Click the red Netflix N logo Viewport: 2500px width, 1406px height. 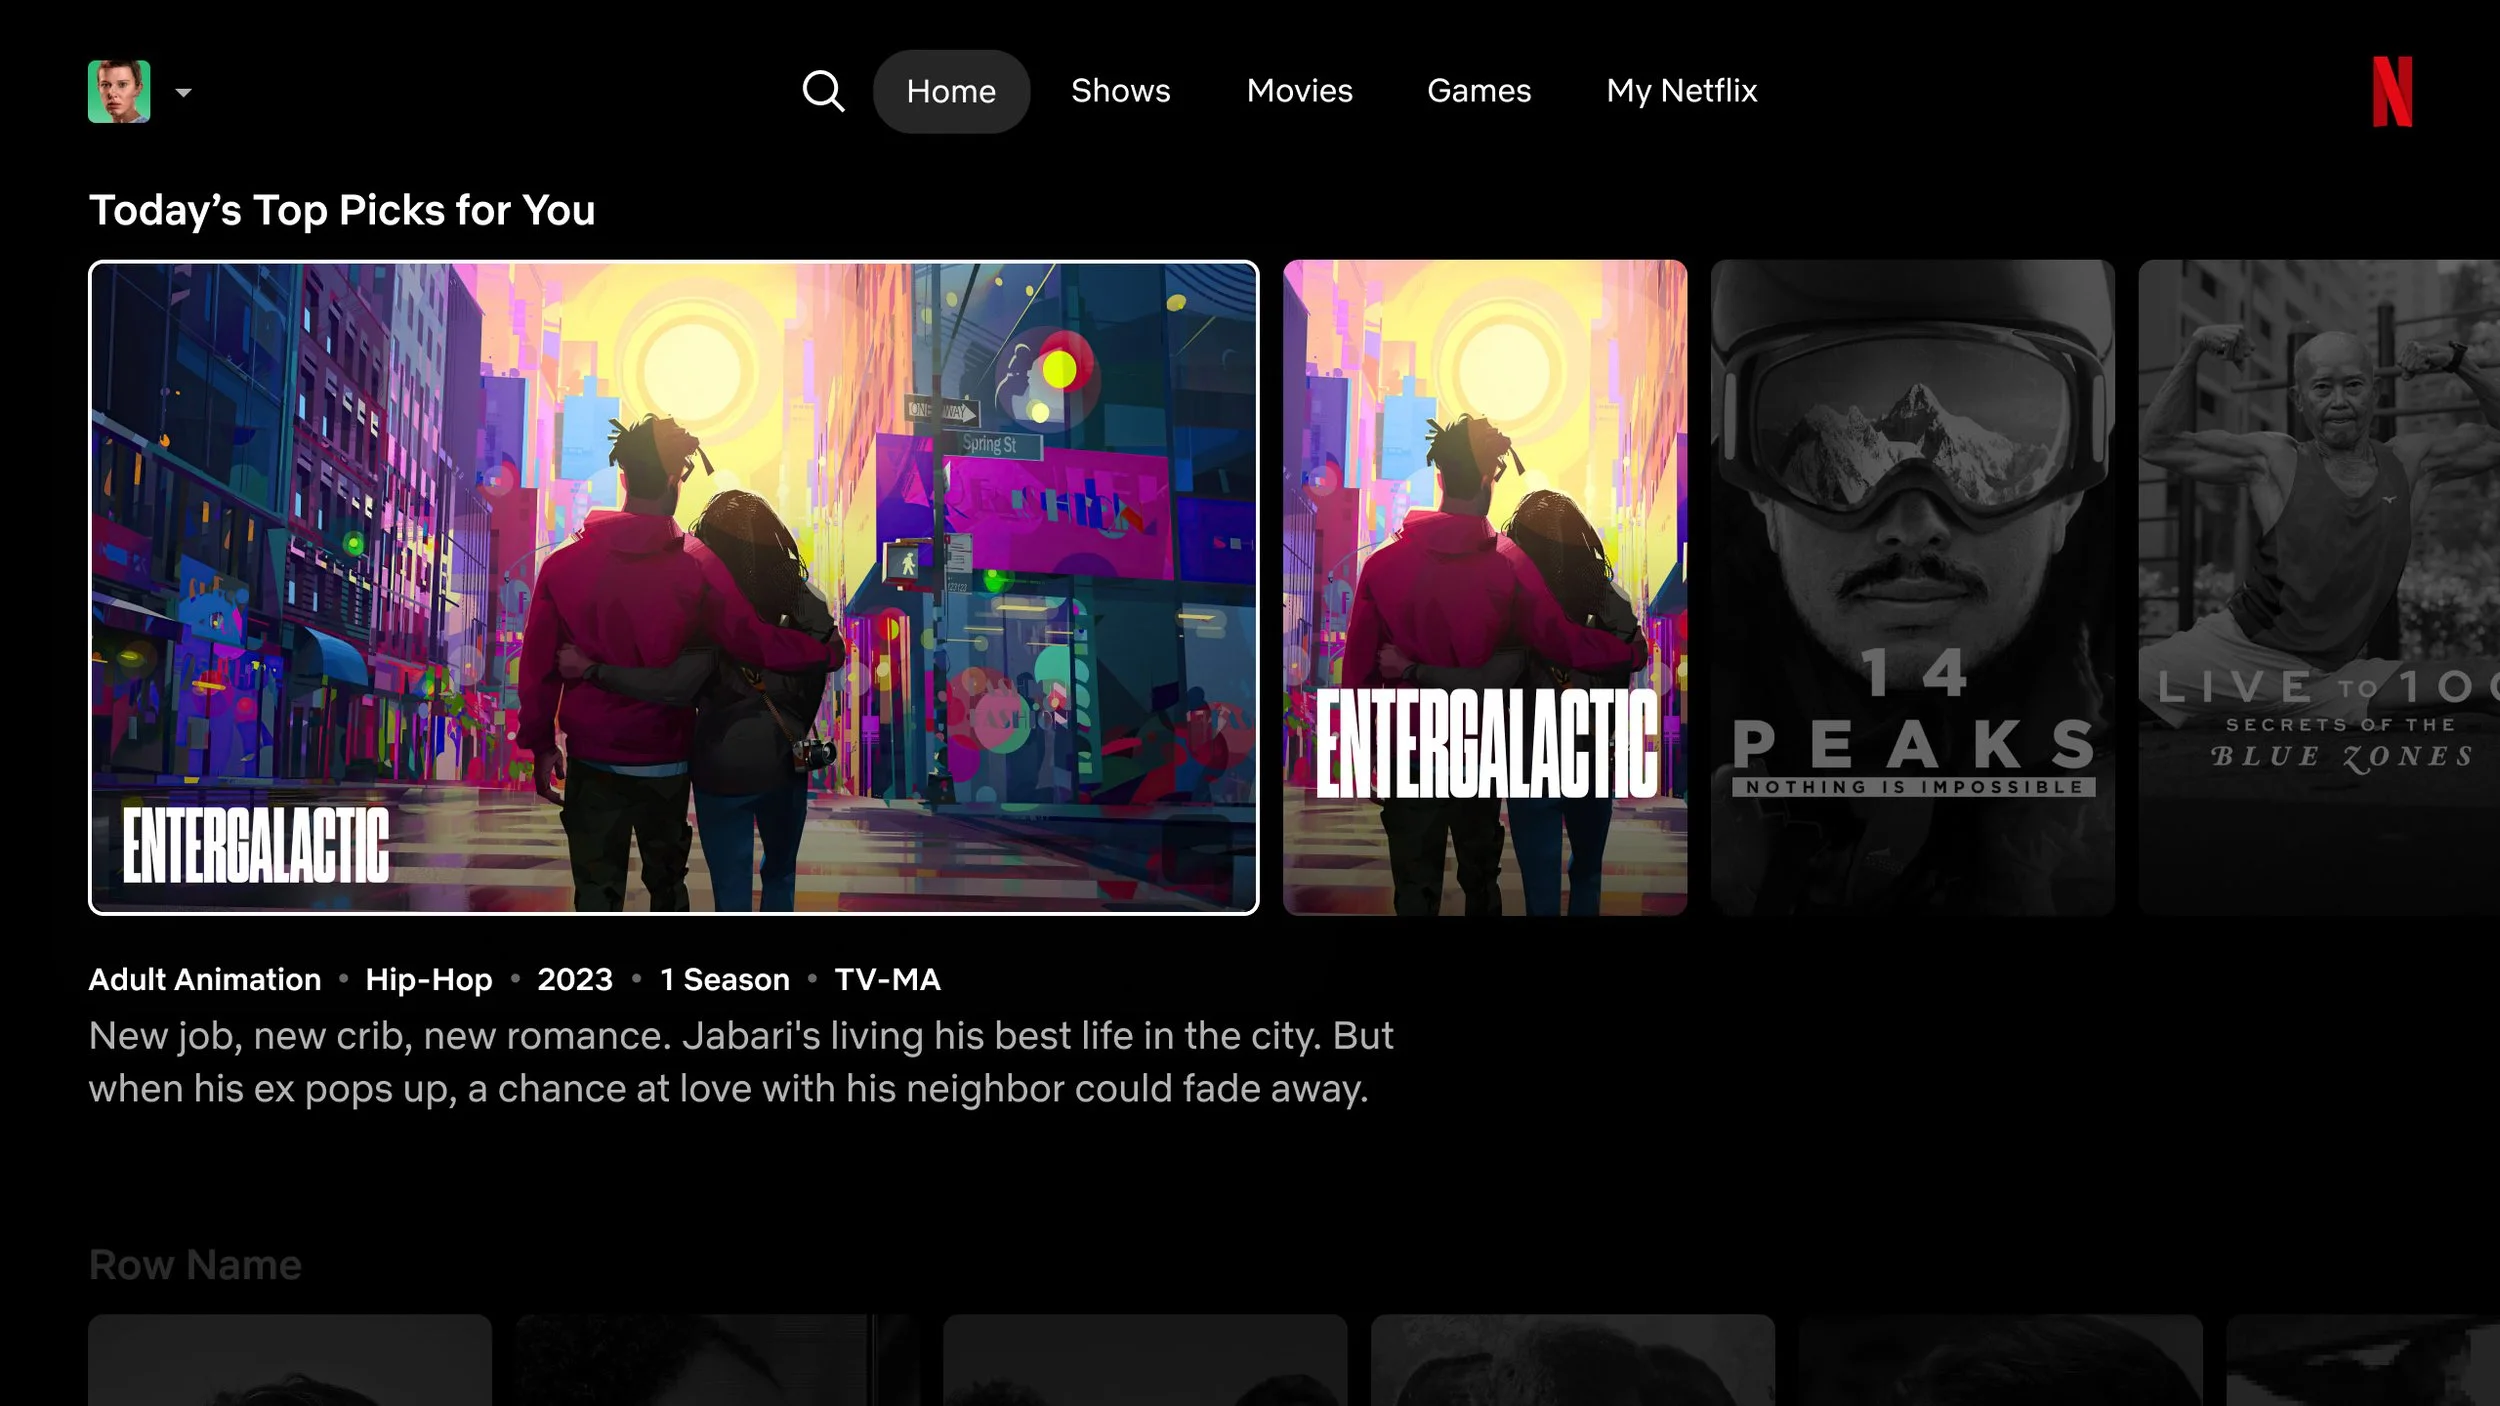(x=2392, y=91)
